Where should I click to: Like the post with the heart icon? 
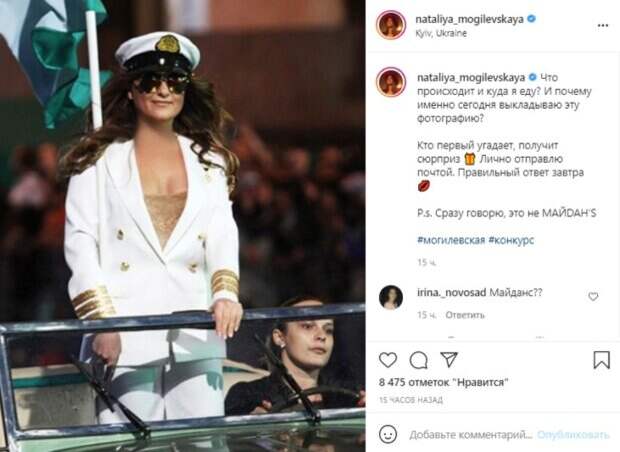(388, 360)
